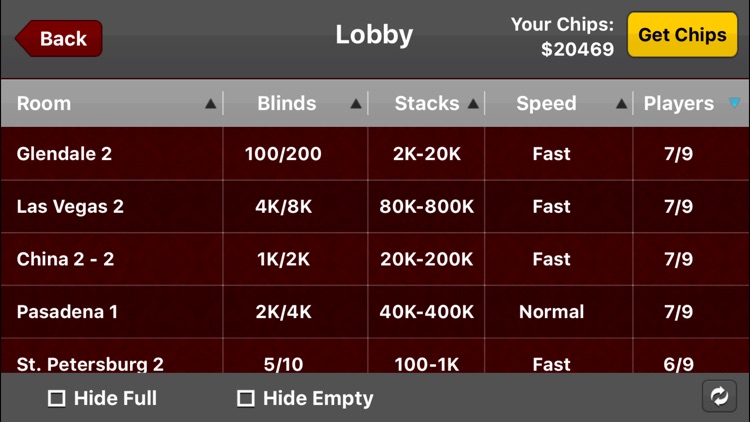Enable the Hide Full checkbox
Viewport: 750px width, 422px height.
click(x=57, y=398)
